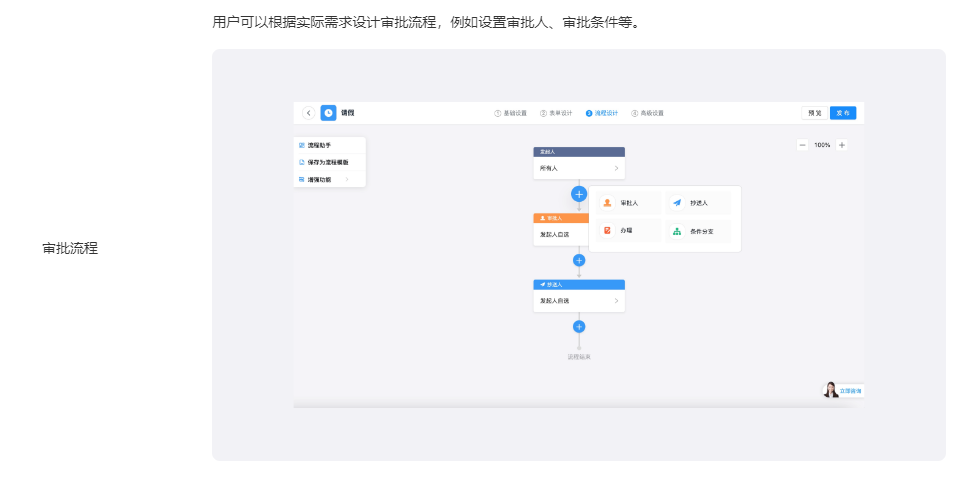965x495 pixels.
Task: Open 流程助手 in side panel
Action: (329, 145)
